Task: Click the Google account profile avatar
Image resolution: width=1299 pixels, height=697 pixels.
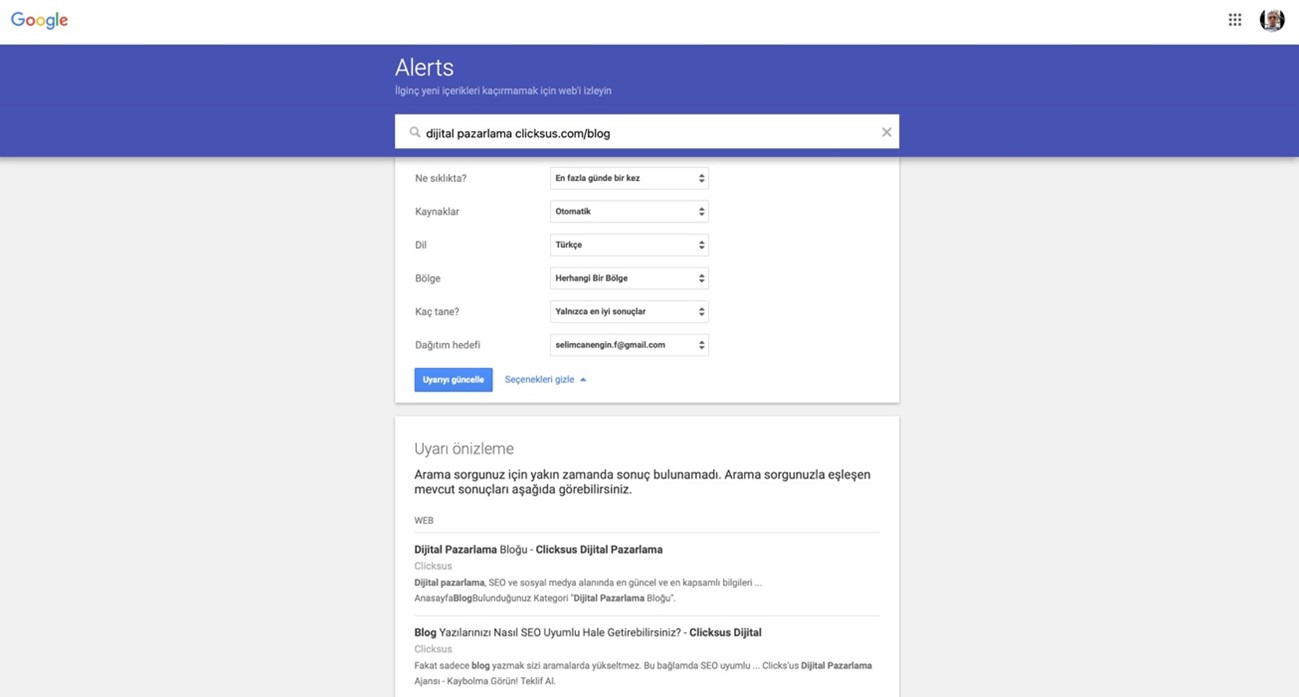Action: 1271,18
